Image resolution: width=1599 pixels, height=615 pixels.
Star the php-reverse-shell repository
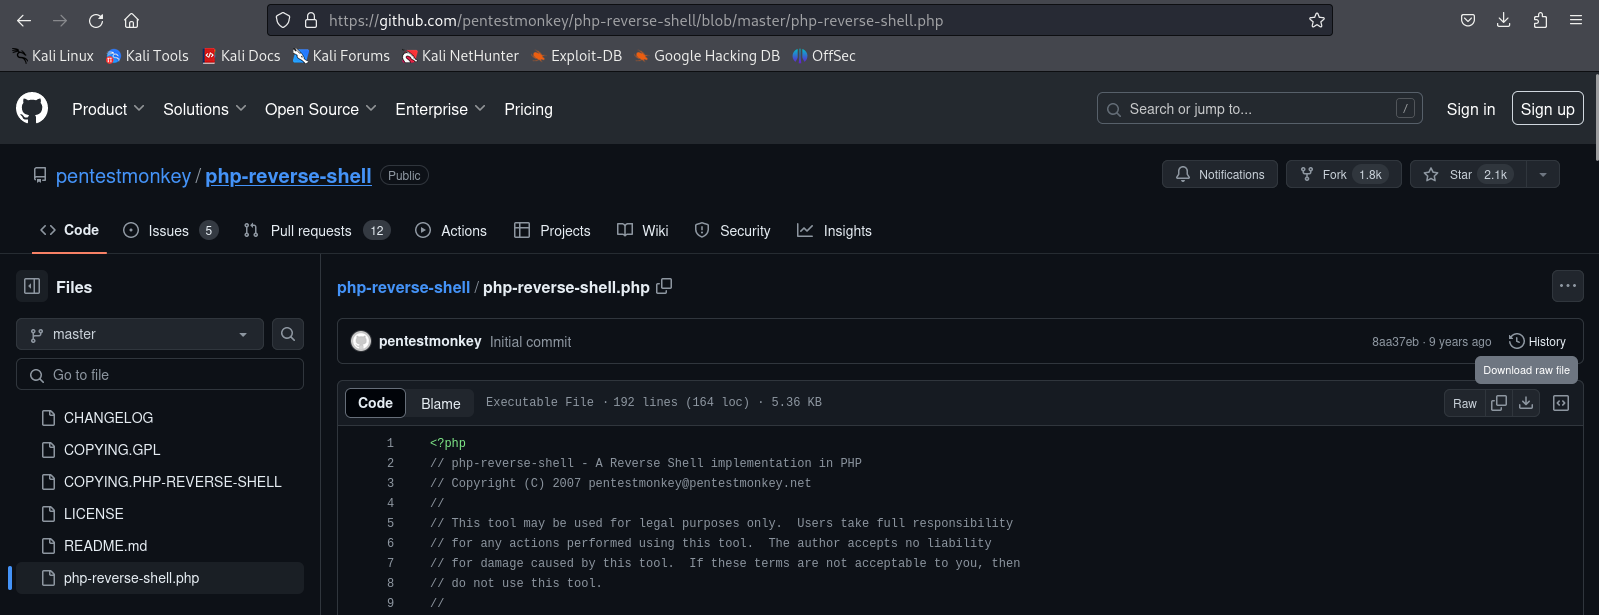pyautogui.click(x=1468, y=174)
